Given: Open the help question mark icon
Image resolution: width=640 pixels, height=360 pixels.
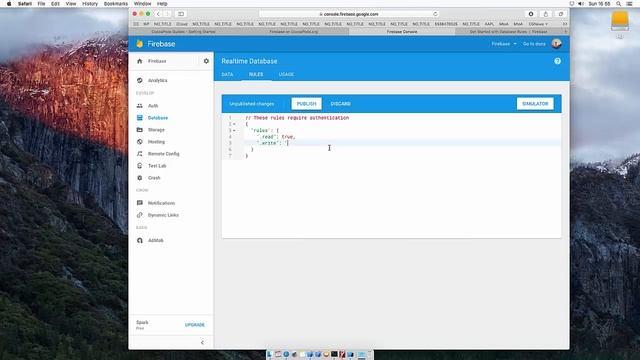Looking at the screenshot, I should coord(558,61).
